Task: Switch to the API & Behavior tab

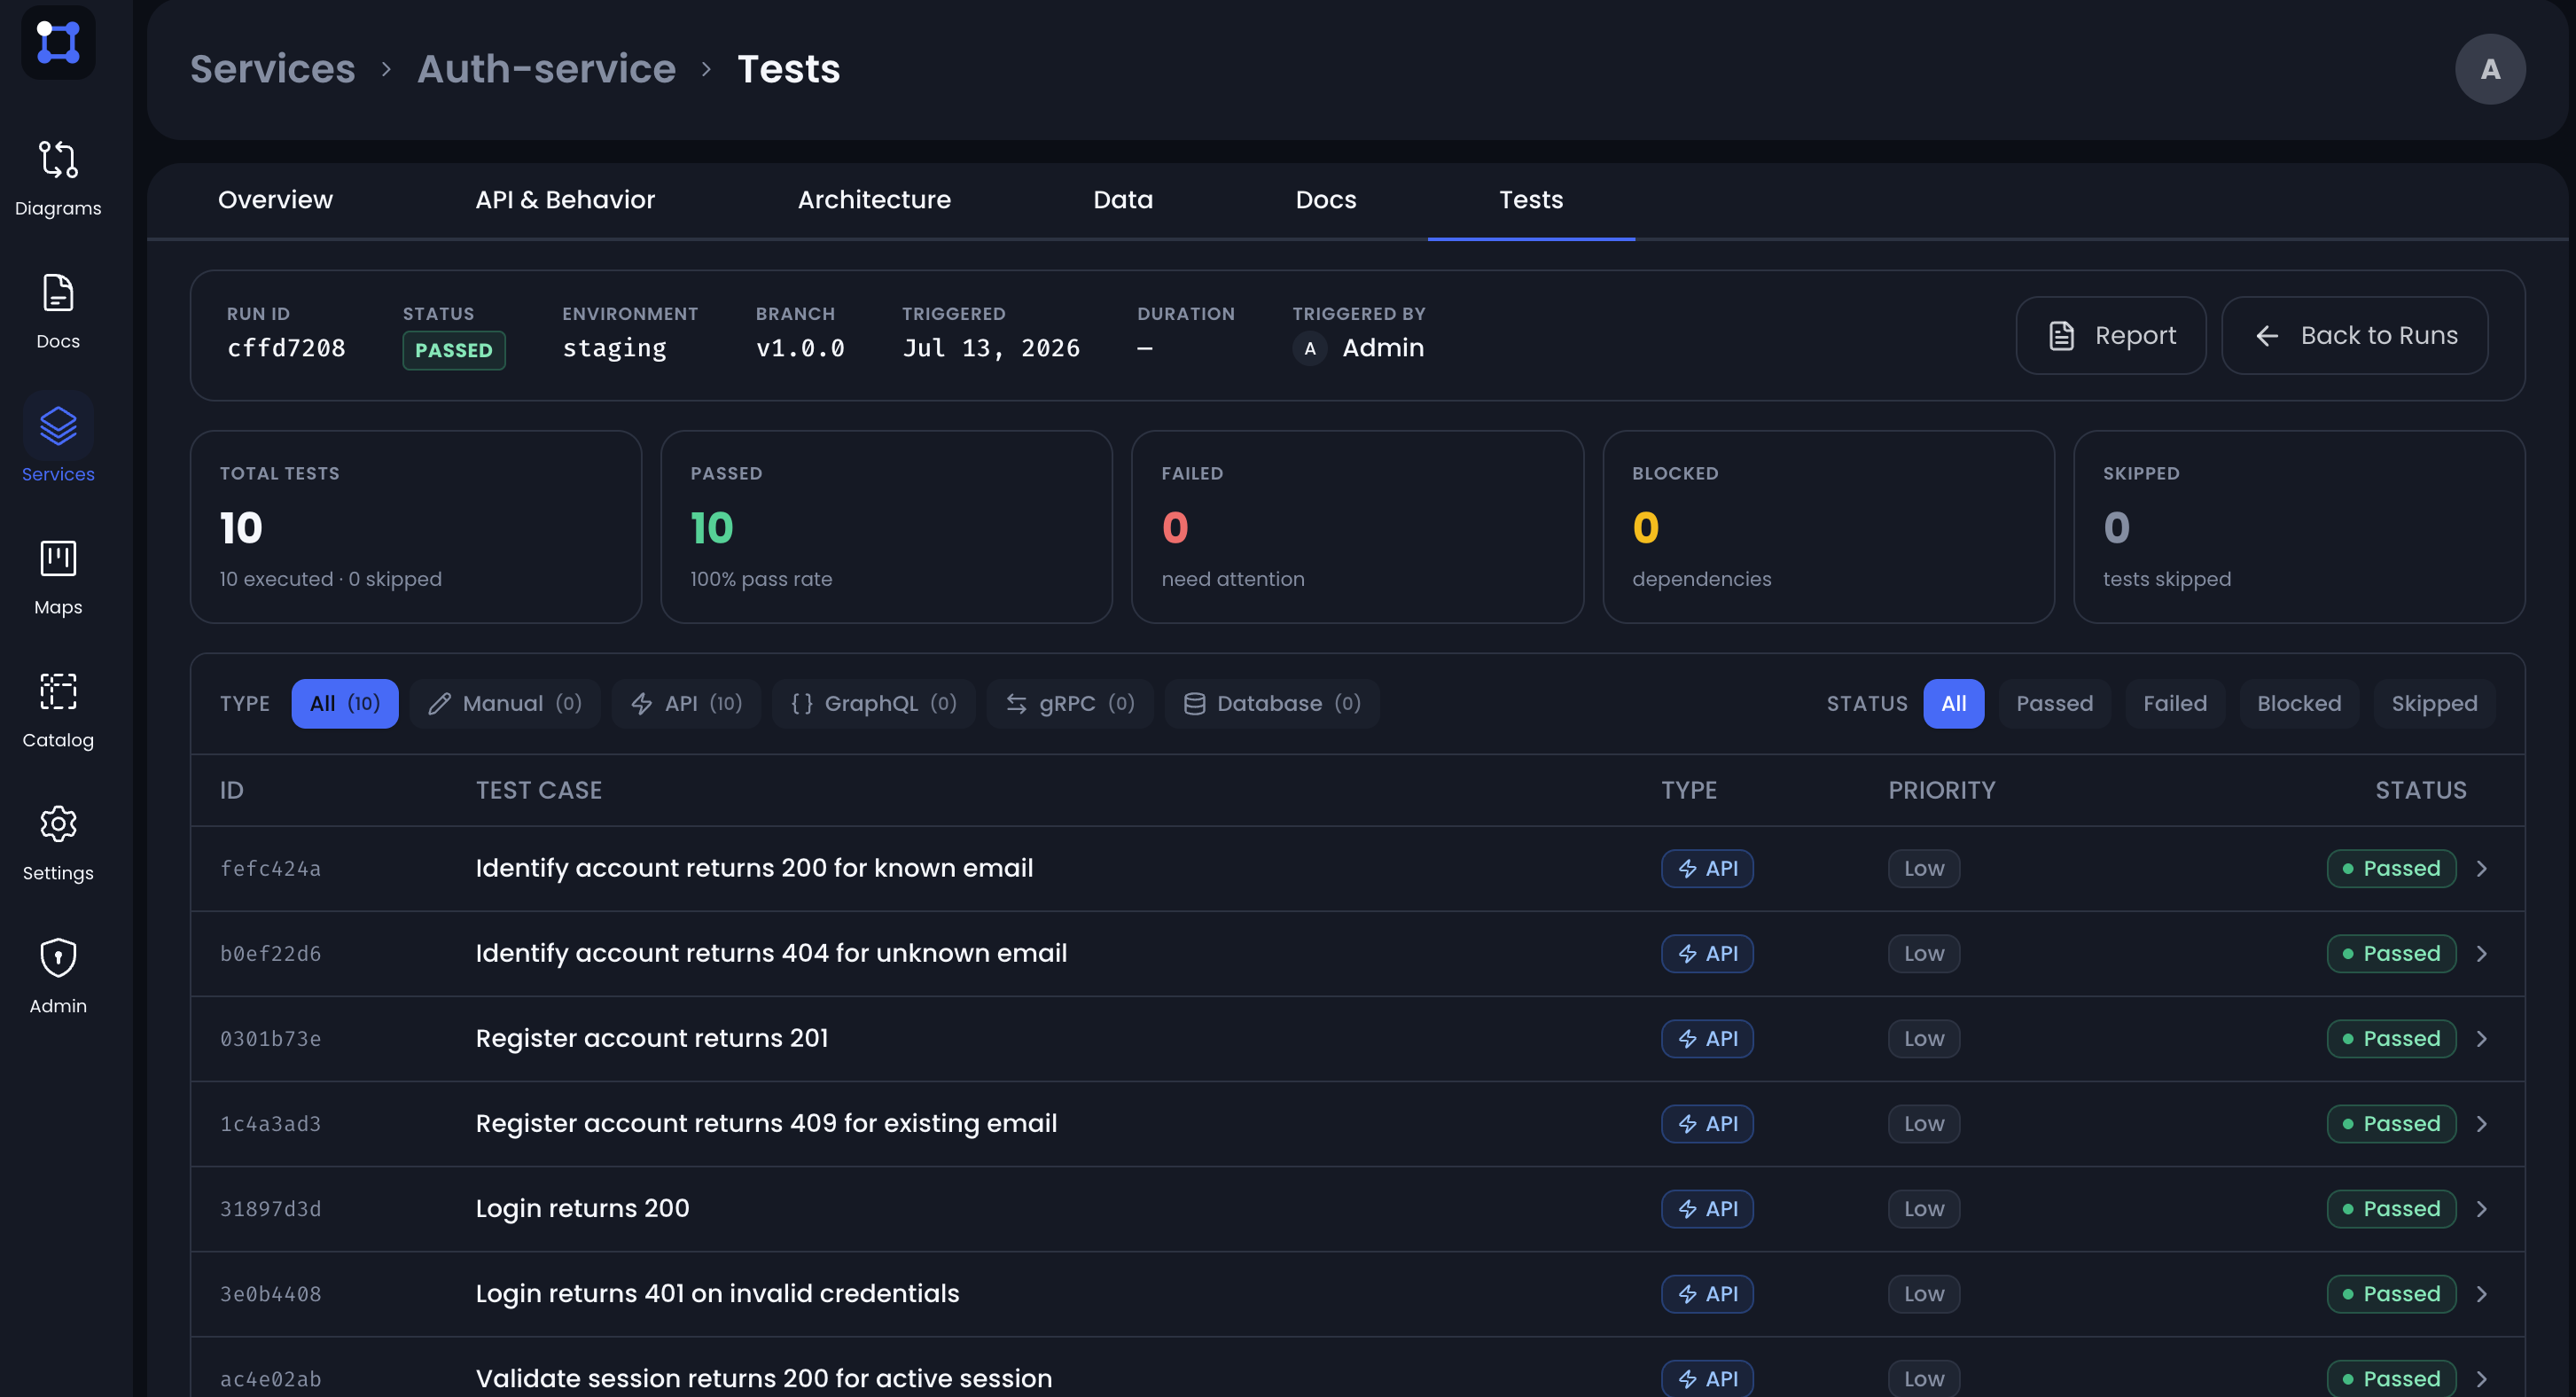Action: [x=565, y=200]
